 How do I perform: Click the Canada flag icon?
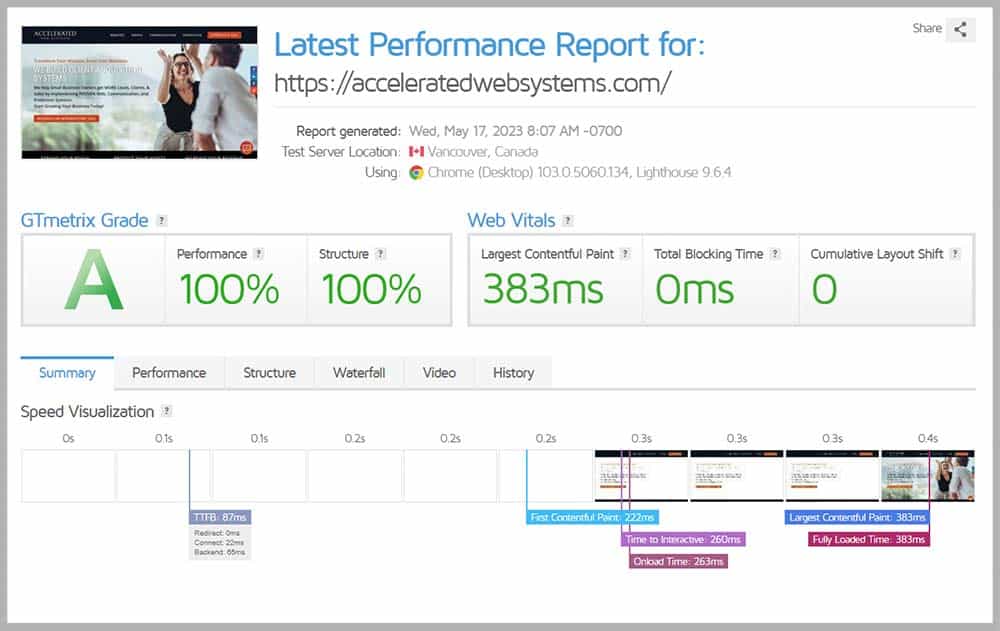(x=416, y=151)
